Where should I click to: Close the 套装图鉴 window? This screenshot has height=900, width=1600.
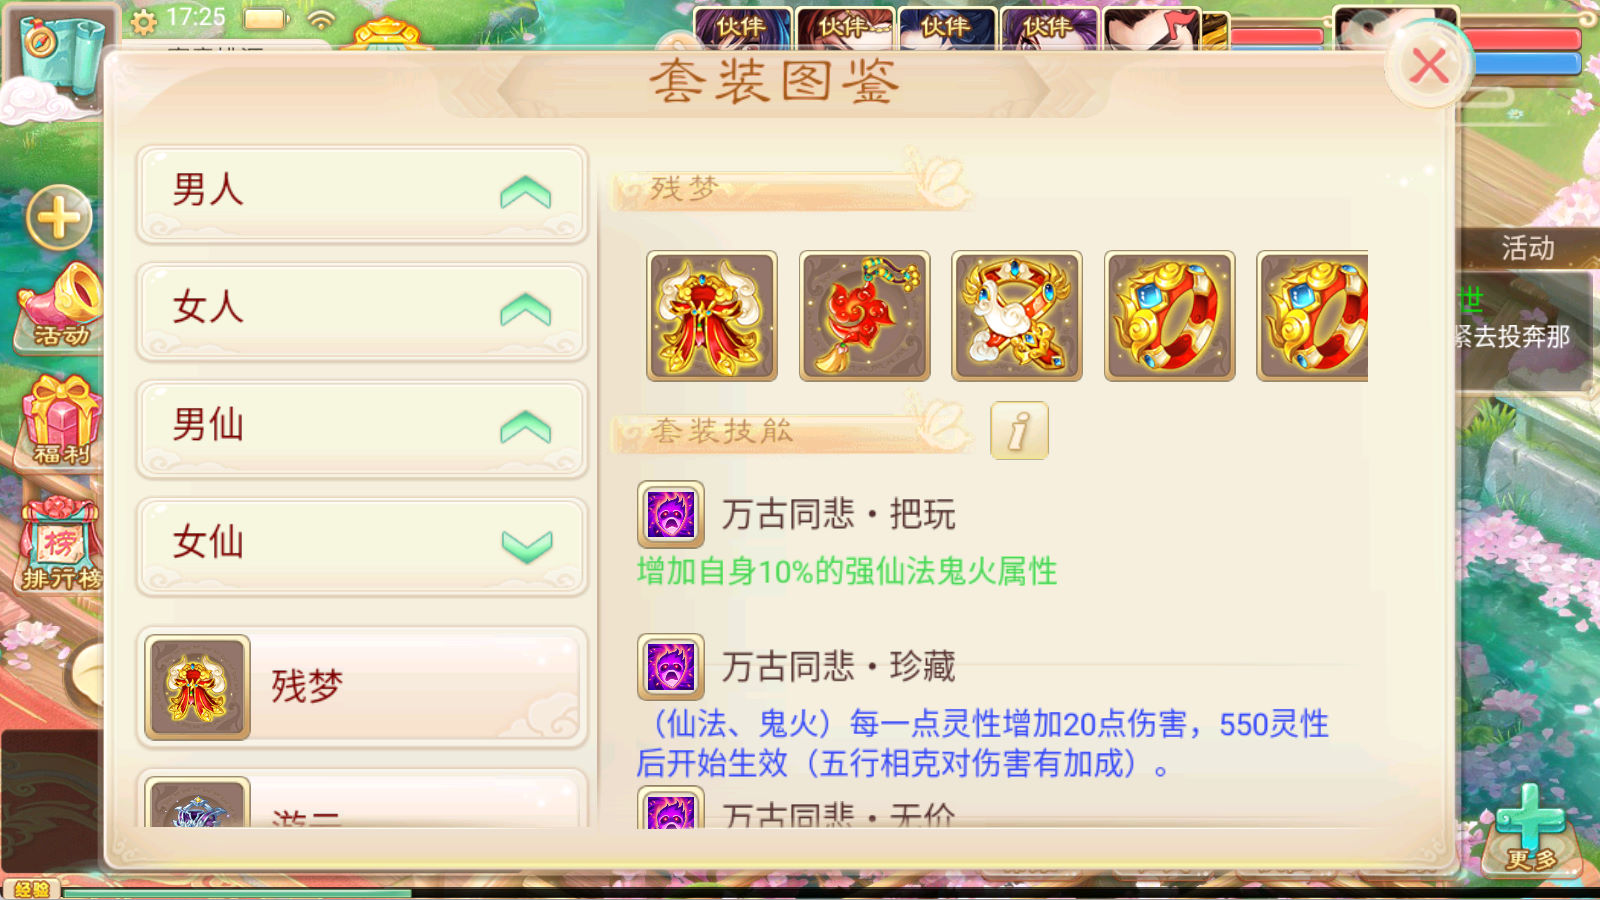coord(1428,66)
